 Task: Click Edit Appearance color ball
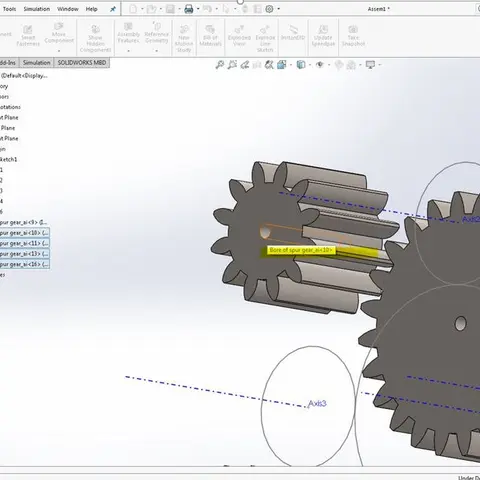(339, 65)
